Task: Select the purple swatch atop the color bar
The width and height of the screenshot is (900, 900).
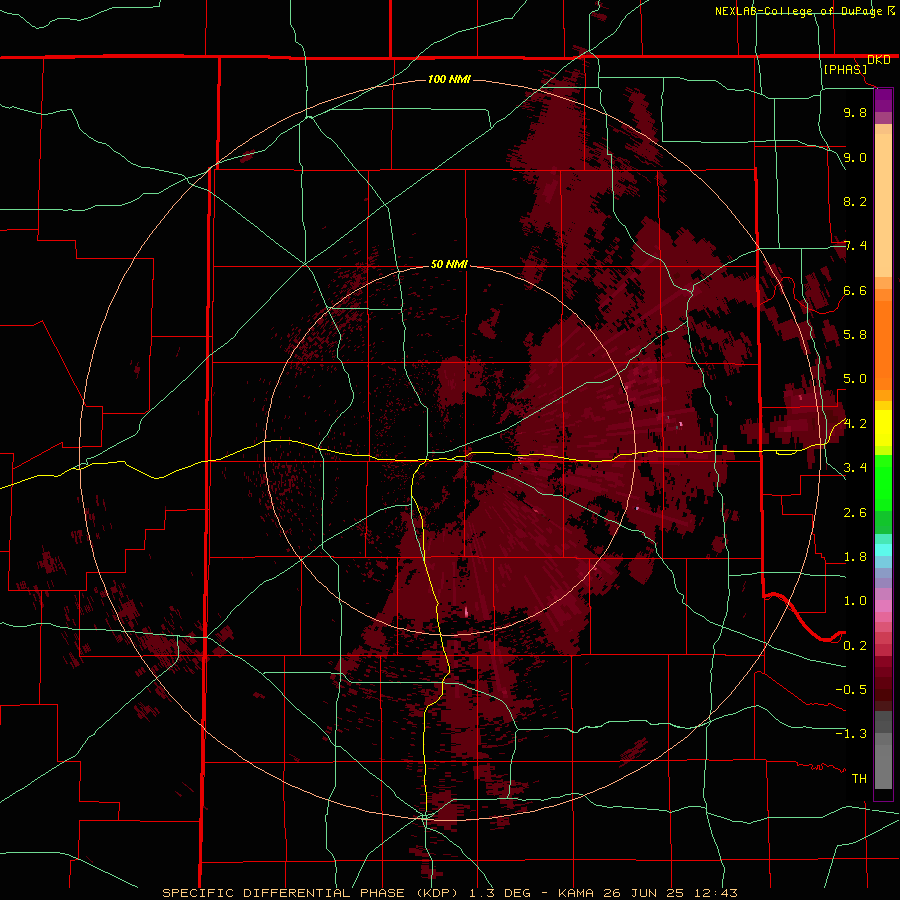Action: click(883, 100)
